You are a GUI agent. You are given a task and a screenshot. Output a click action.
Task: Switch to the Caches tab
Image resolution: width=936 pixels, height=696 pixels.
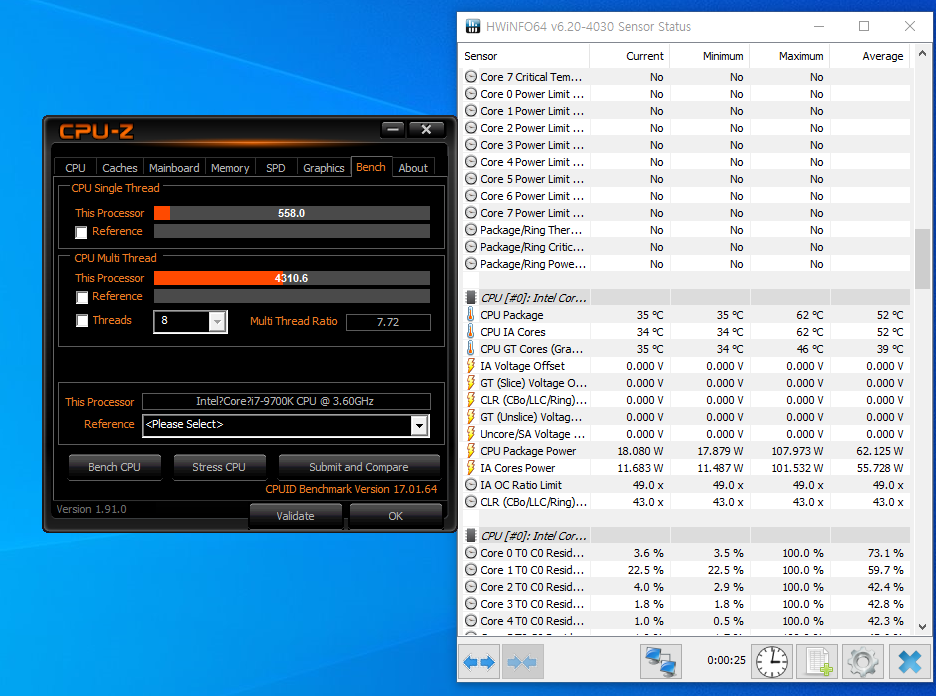click(119, 168)
